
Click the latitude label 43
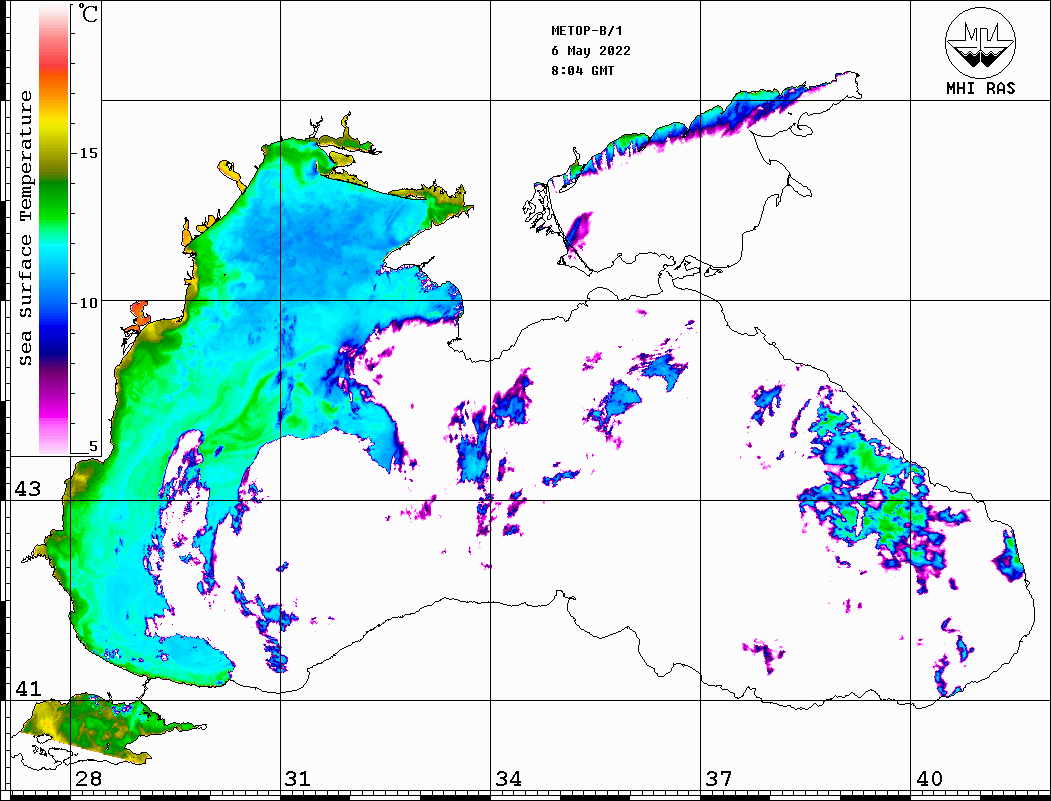pyautogui.click(x=28, y=489)
